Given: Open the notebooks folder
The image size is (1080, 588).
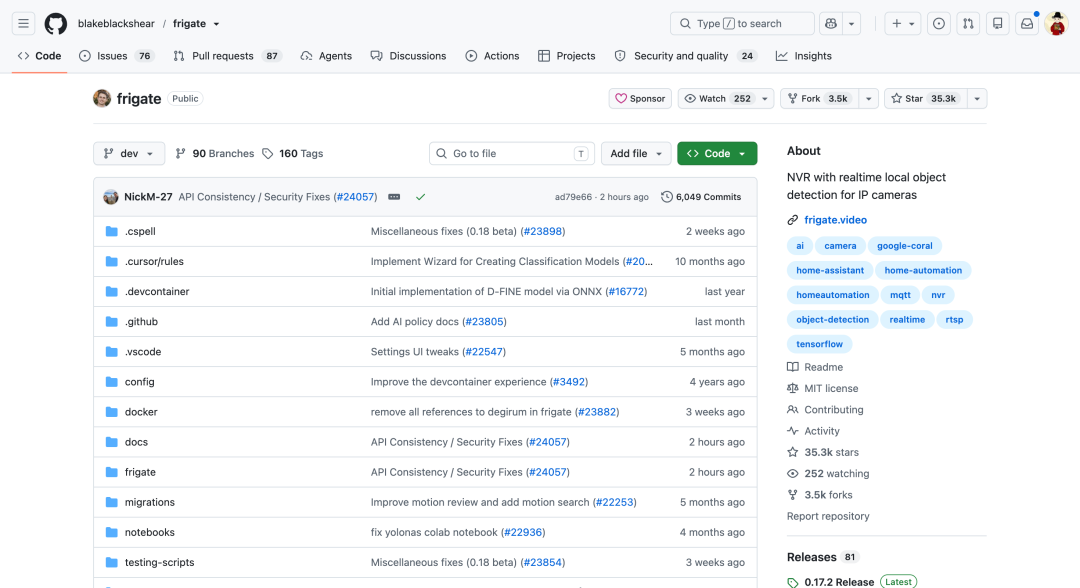Looking at the screenshot, I should click(x=149, y=532).
